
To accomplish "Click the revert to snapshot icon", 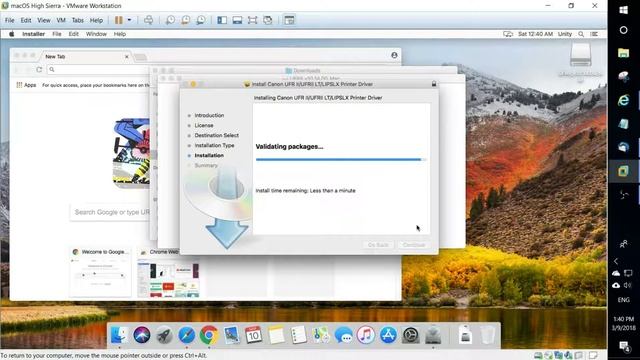I will point(185,20).
